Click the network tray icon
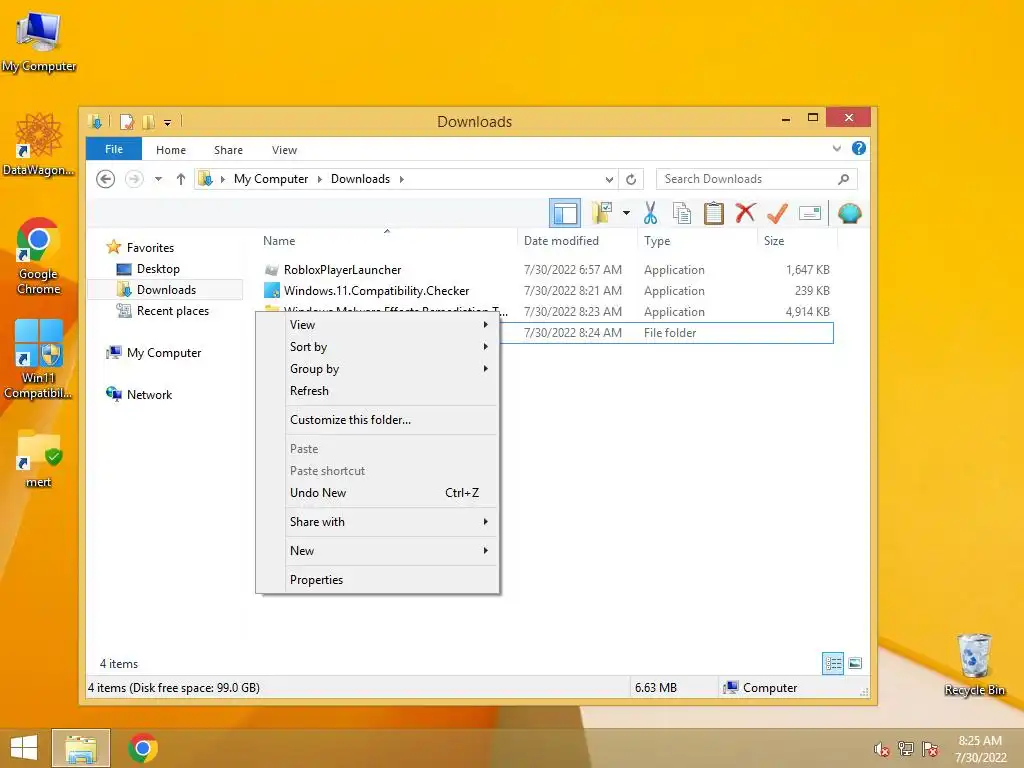The image size is (1024, 768). [906, 749]
